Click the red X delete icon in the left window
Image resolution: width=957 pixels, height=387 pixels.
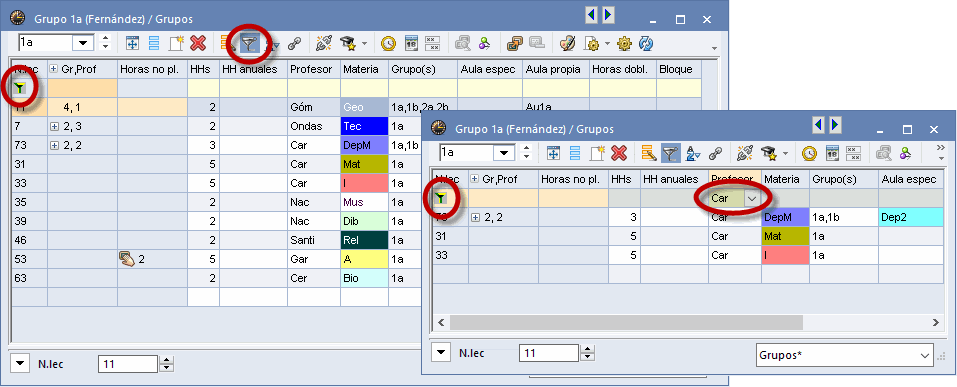[198, 43]
